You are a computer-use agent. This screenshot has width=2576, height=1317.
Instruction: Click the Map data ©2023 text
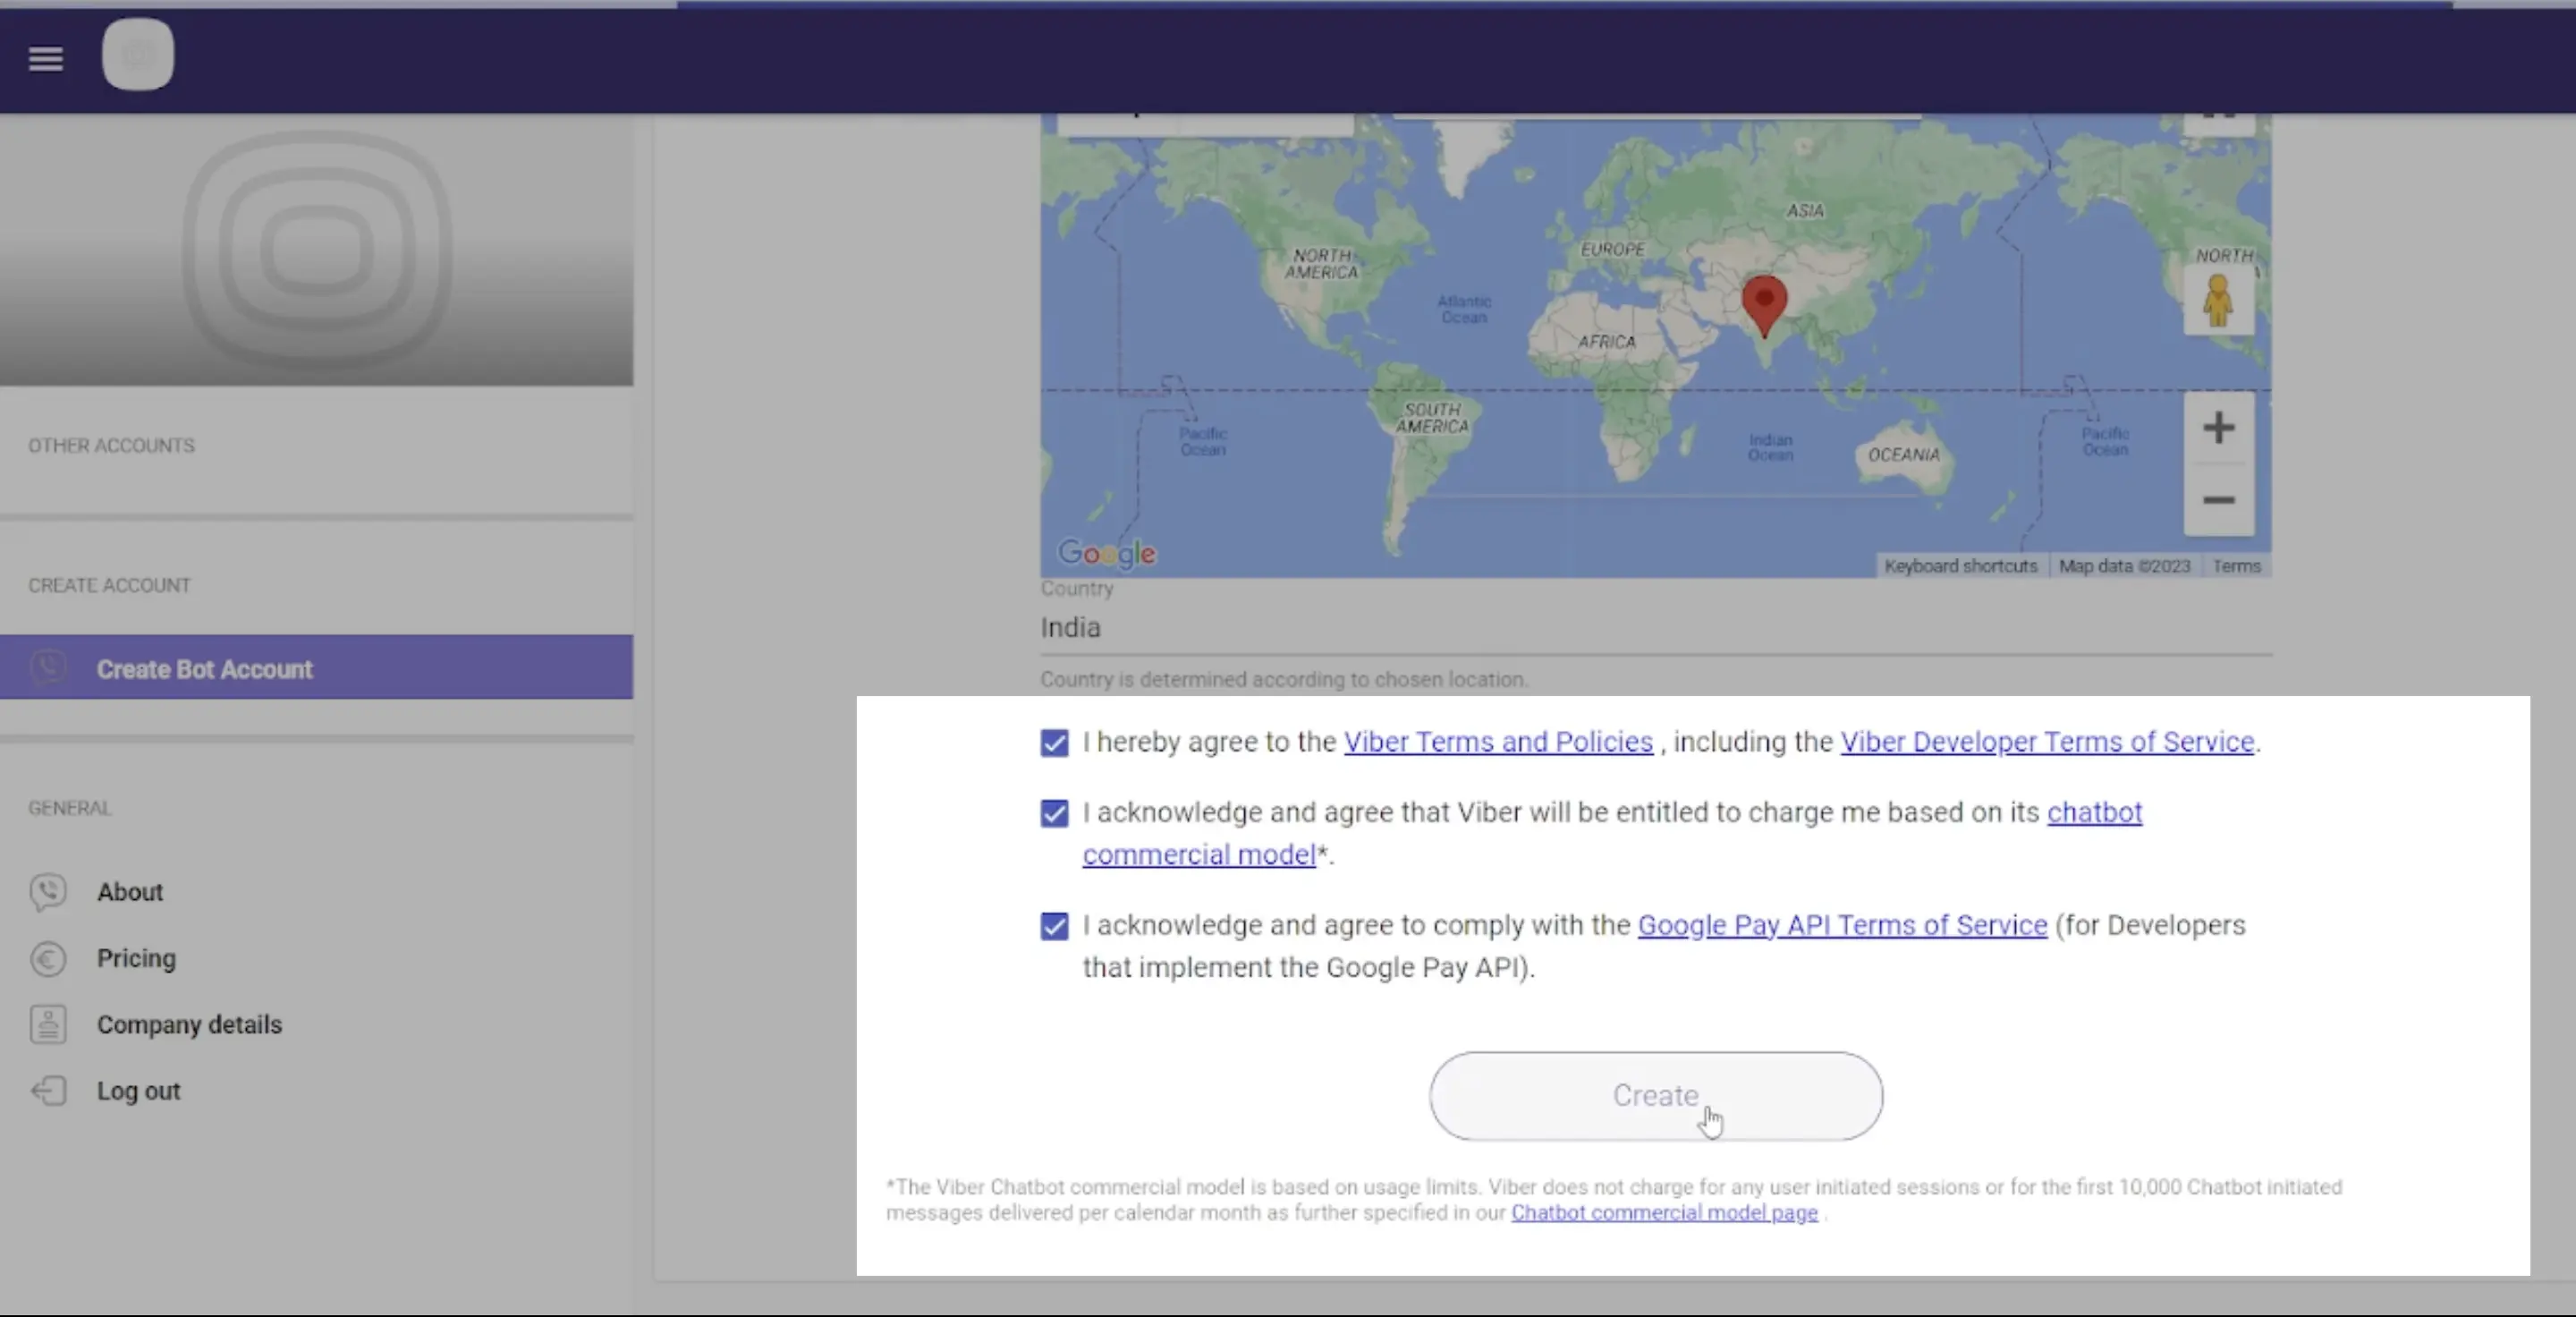(x=2124, y=566)
